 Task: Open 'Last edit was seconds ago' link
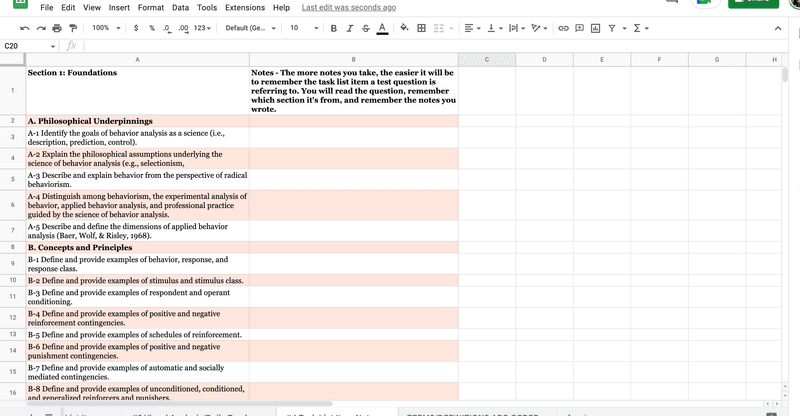[348, 8]
